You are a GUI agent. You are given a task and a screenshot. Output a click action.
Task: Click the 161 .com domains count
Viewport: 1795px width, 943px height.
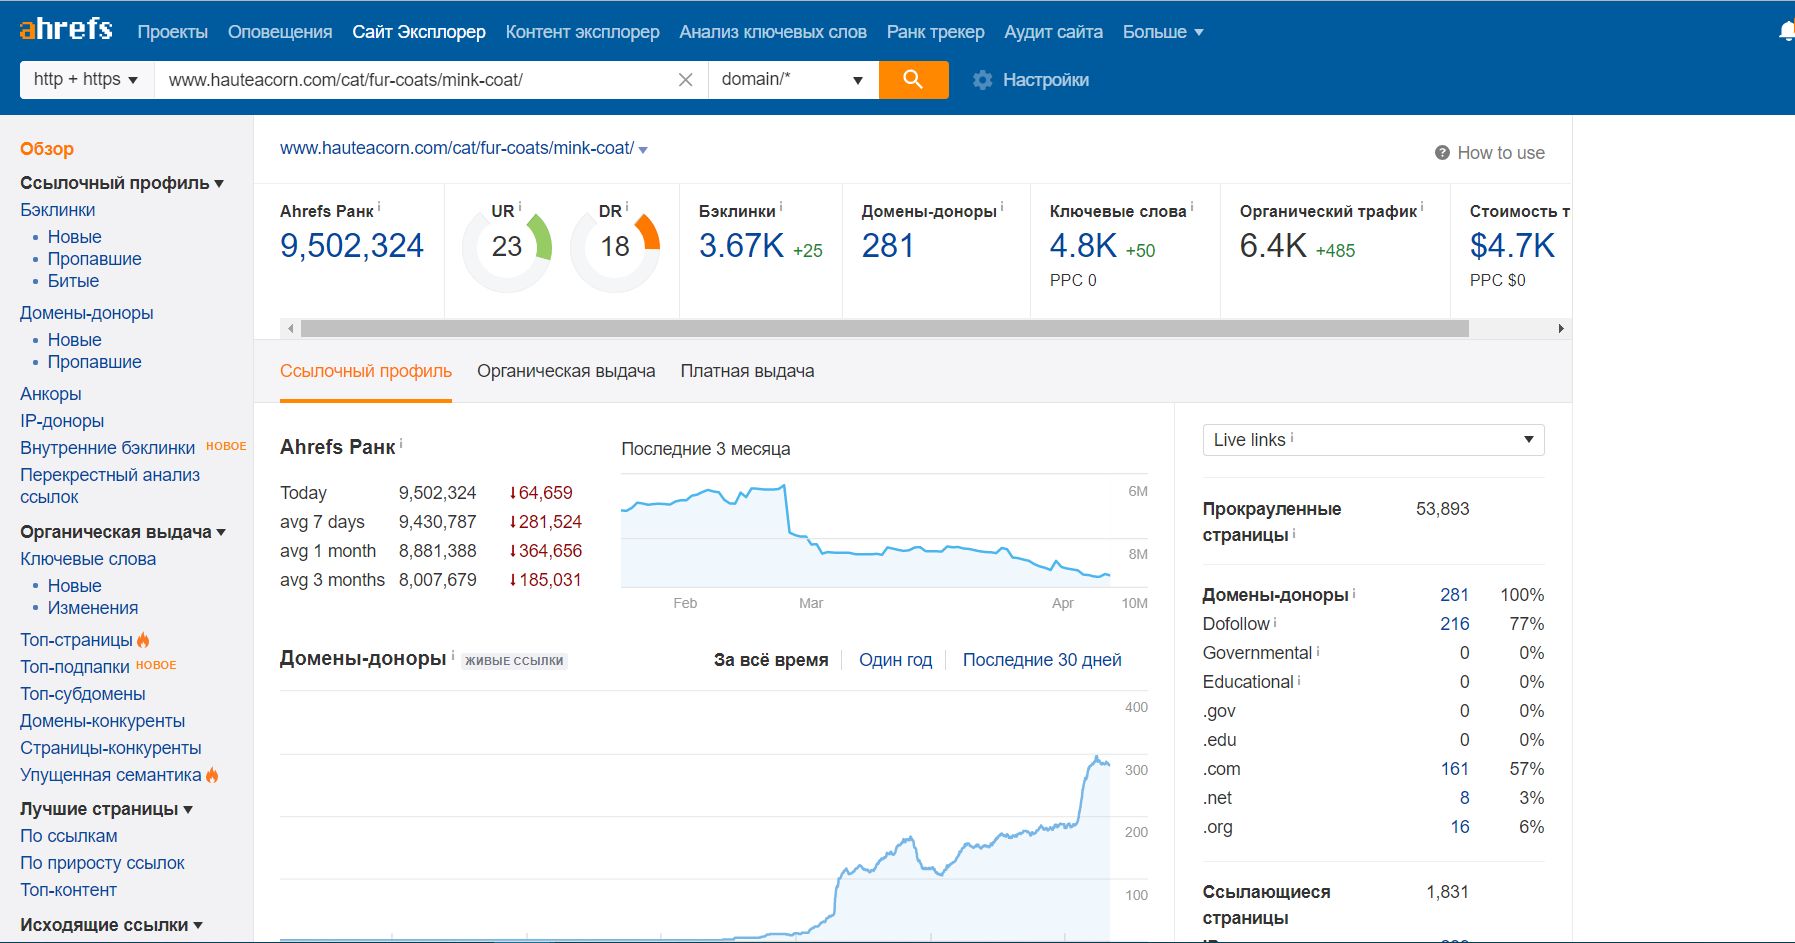pyautogui.click(x=1454, y=769)
